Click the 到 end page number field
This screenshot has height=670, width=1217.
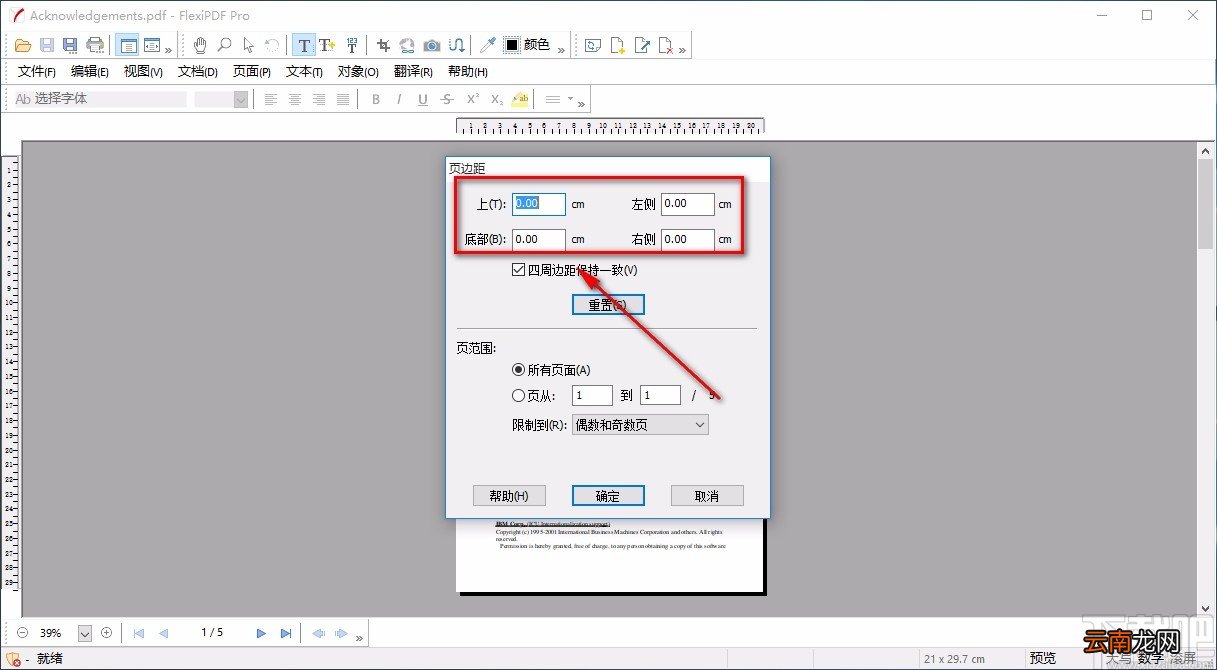click(x=660, y=395)
